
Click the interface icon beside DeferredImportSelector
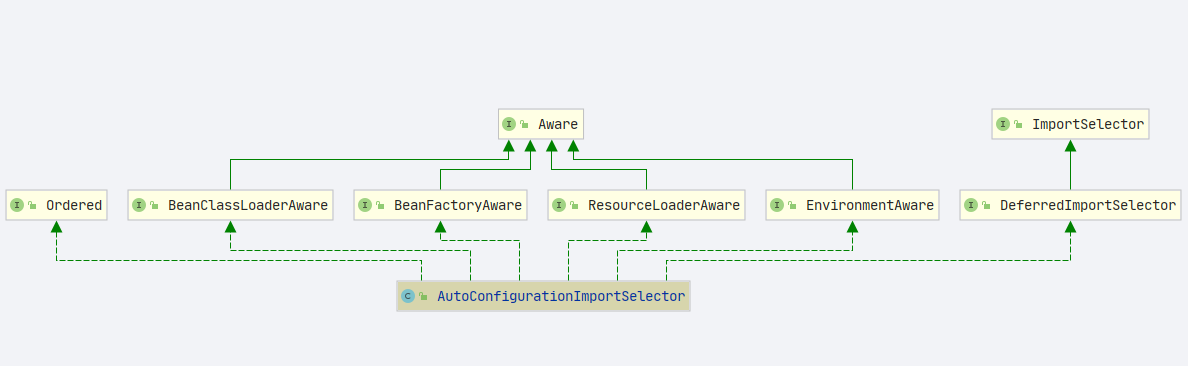971,205
